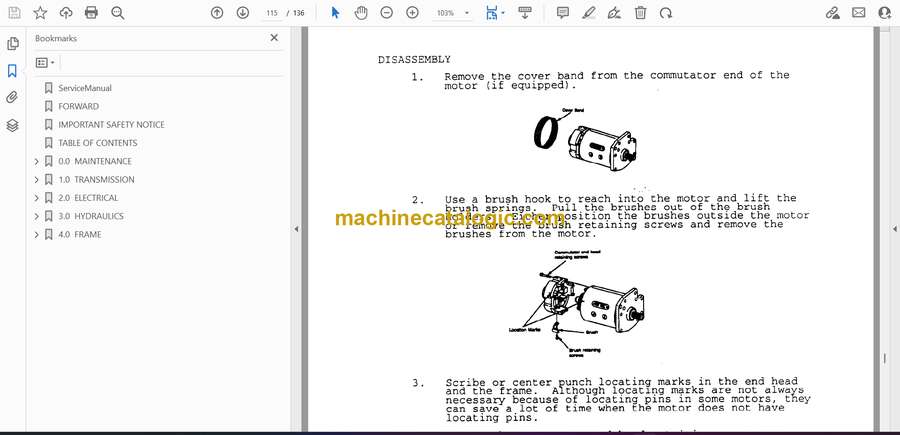Open the page thumbnails panel
This screenshot has height=435, width=900.
[x=12, y=44]
